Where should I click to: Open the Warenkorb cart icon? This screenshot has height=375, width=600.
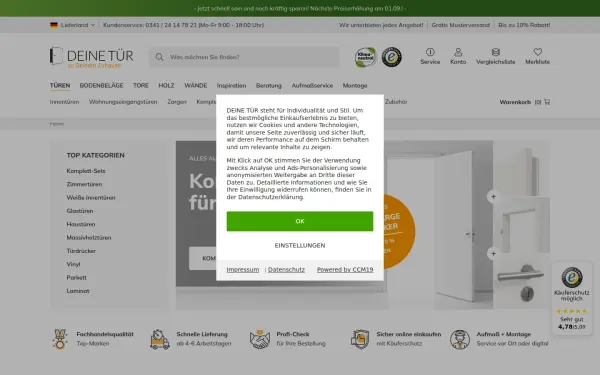547,102
